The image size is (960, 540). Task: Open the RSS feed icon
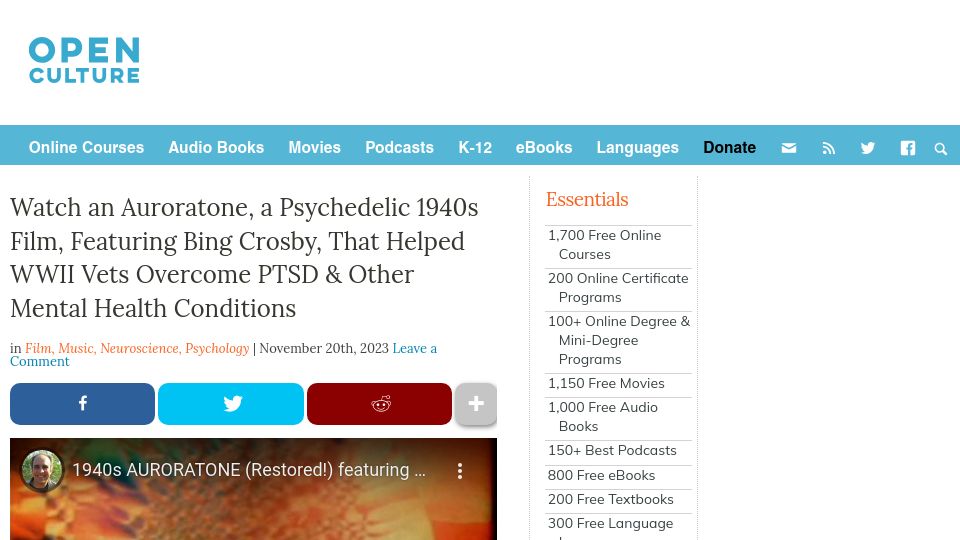coord(828,148)
